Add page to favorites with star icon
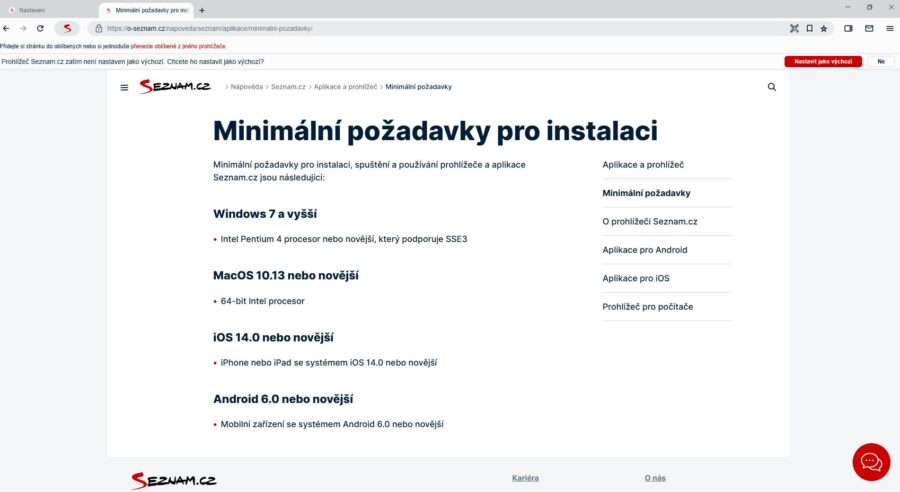900x492 pixels. pyautogui.click(x=824, y=28)
